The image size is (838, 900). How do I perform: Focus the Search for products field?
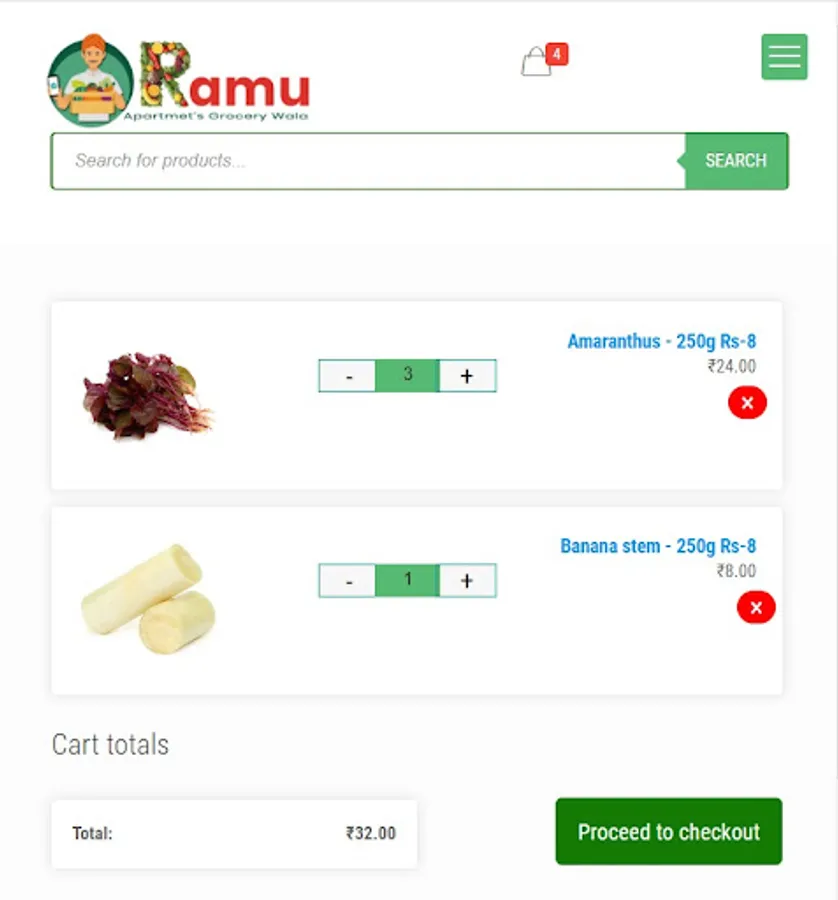point(368,161)
